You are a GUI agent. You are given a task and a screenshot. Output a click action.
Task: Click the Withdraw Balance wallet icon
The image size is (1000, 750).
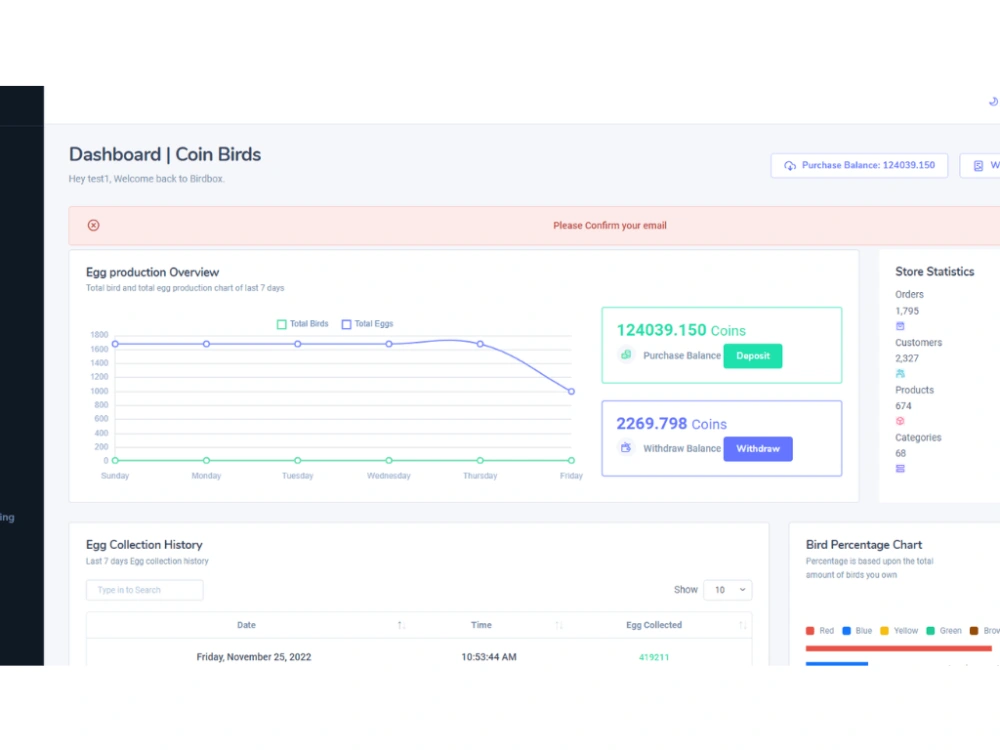[626, 448]
